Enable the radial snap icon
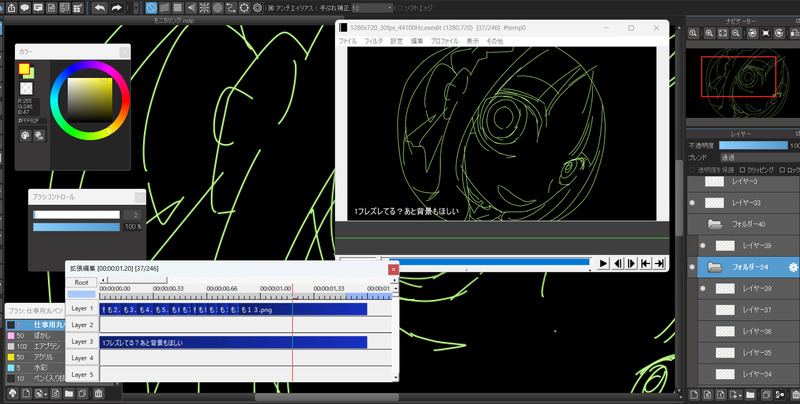 pyautogui.click(x=204, y=8)
